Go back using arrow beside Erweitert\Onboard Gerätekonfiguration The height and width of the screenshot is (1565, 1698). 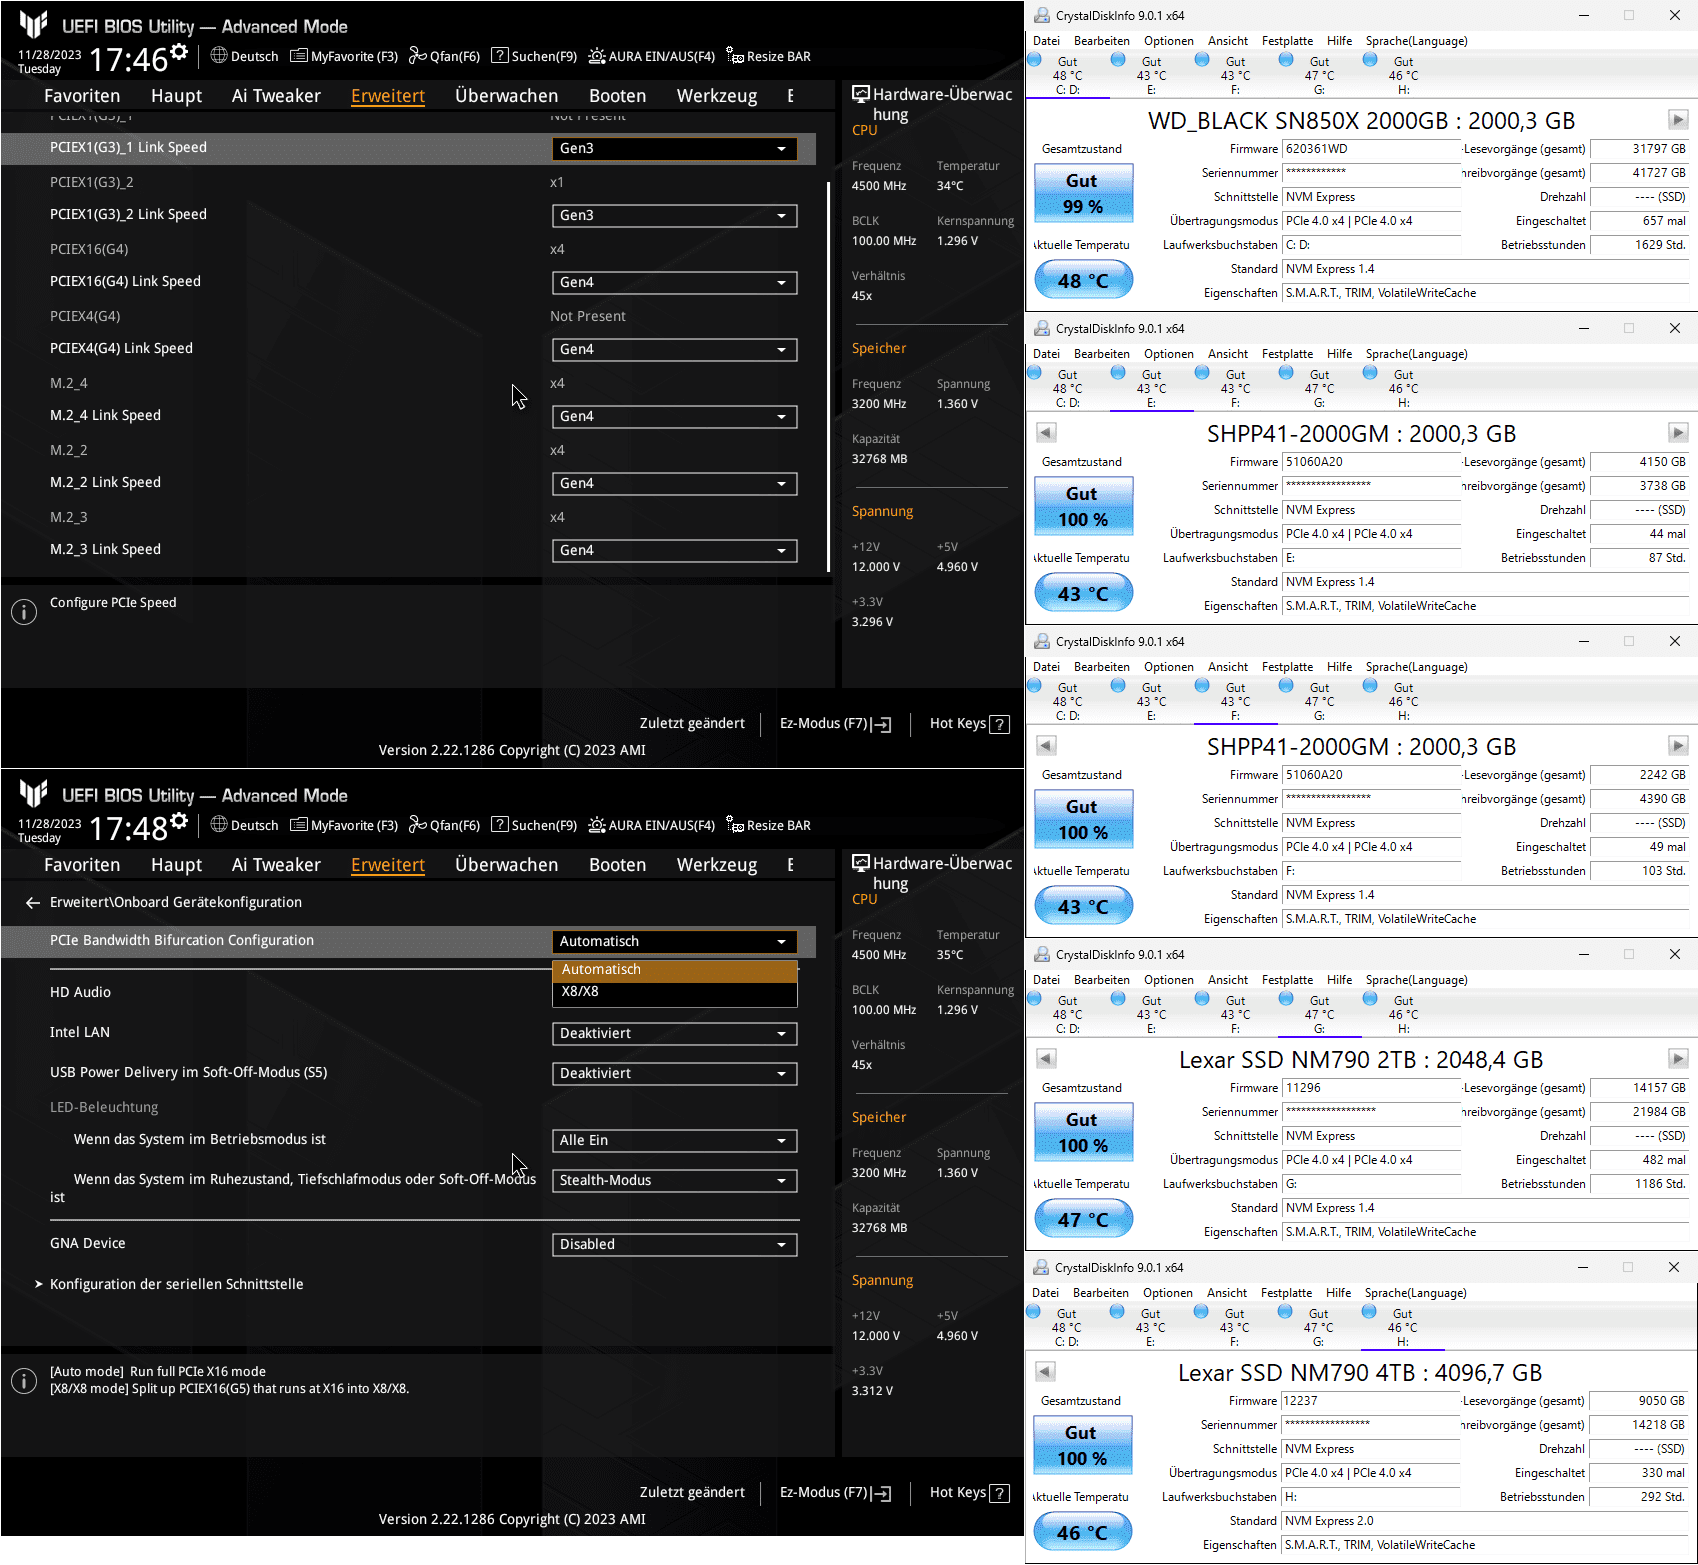33,902
